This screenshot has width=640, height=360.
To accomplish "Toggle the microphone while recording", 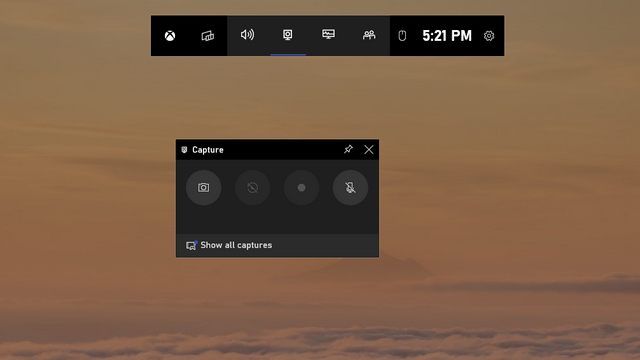I will [351, 188].
